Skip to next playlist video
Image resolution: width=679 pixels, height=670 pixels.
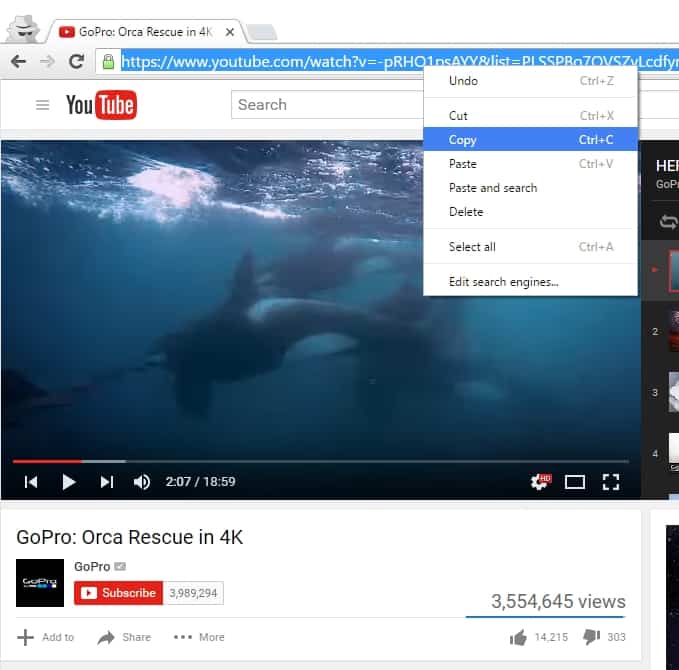(x=107, y=482)
